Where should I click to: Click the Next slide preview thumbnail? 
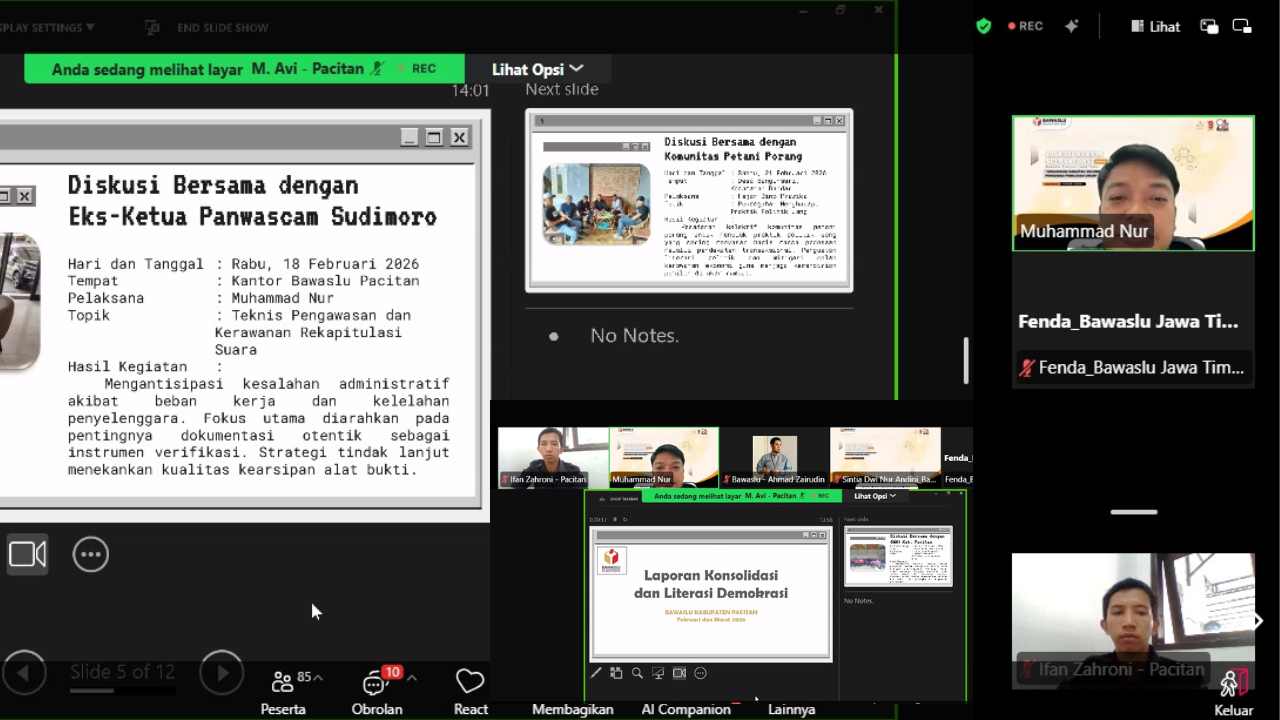click(x=689, y=200)
